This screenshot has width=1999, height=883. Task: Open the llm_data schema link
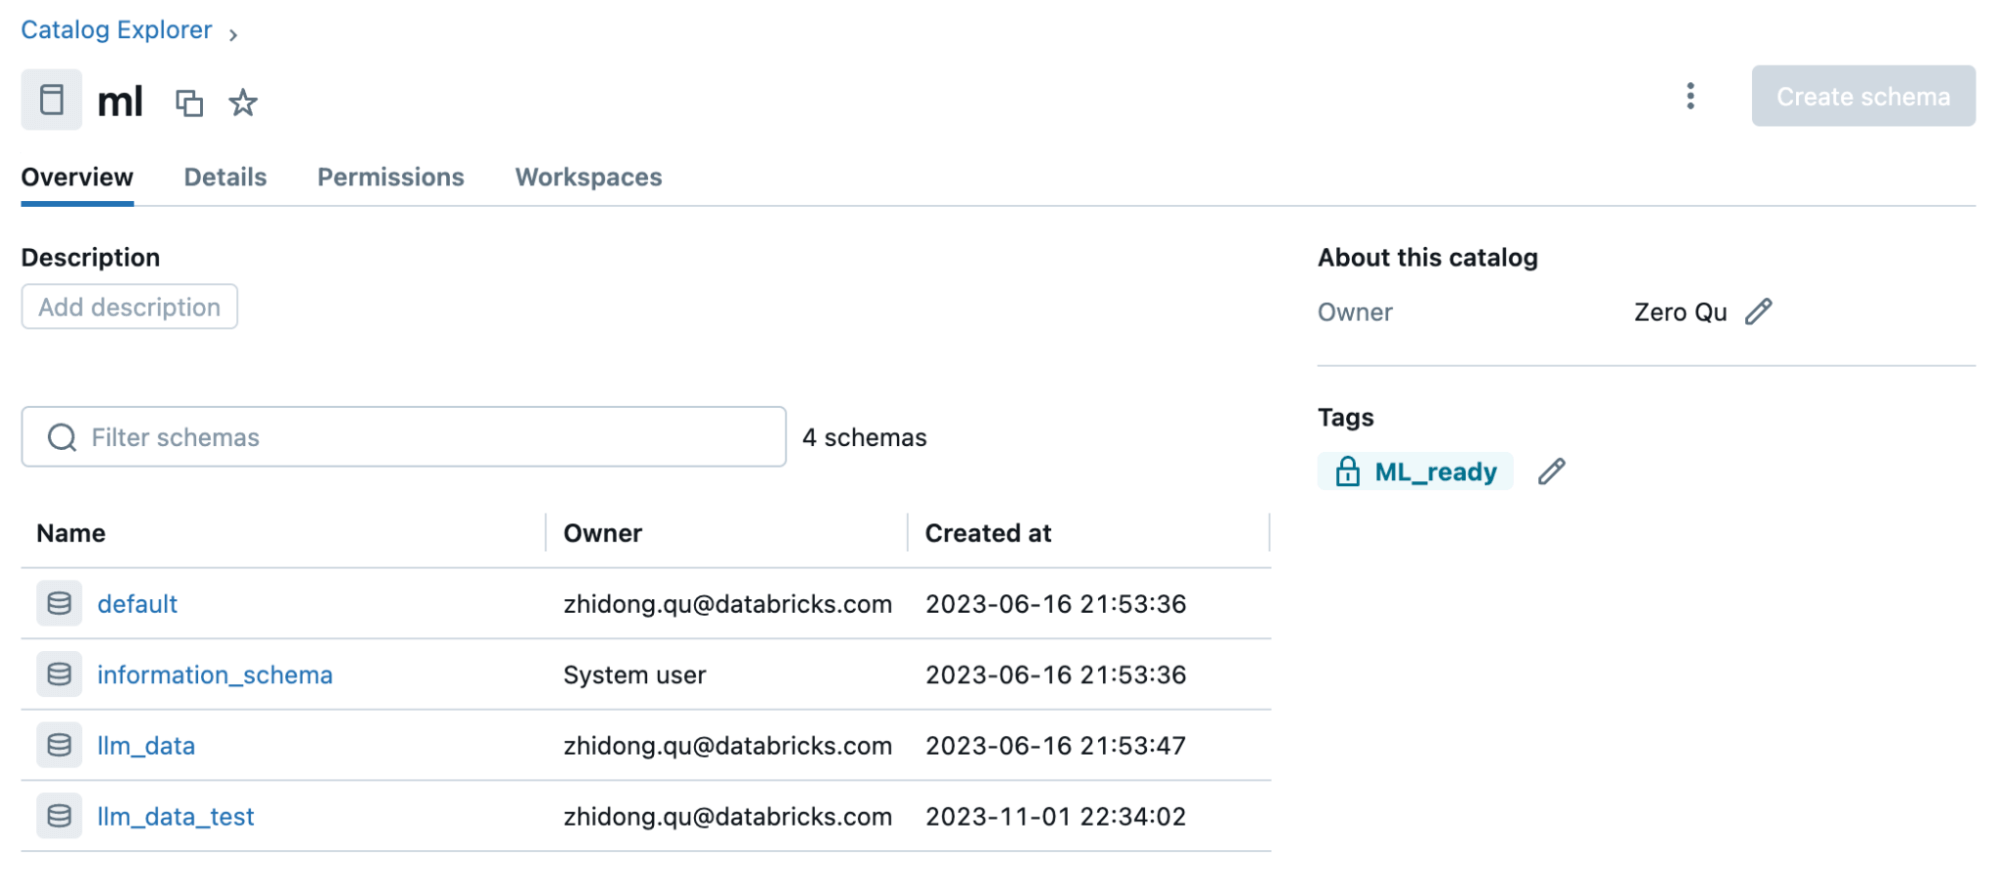[146, 746]
